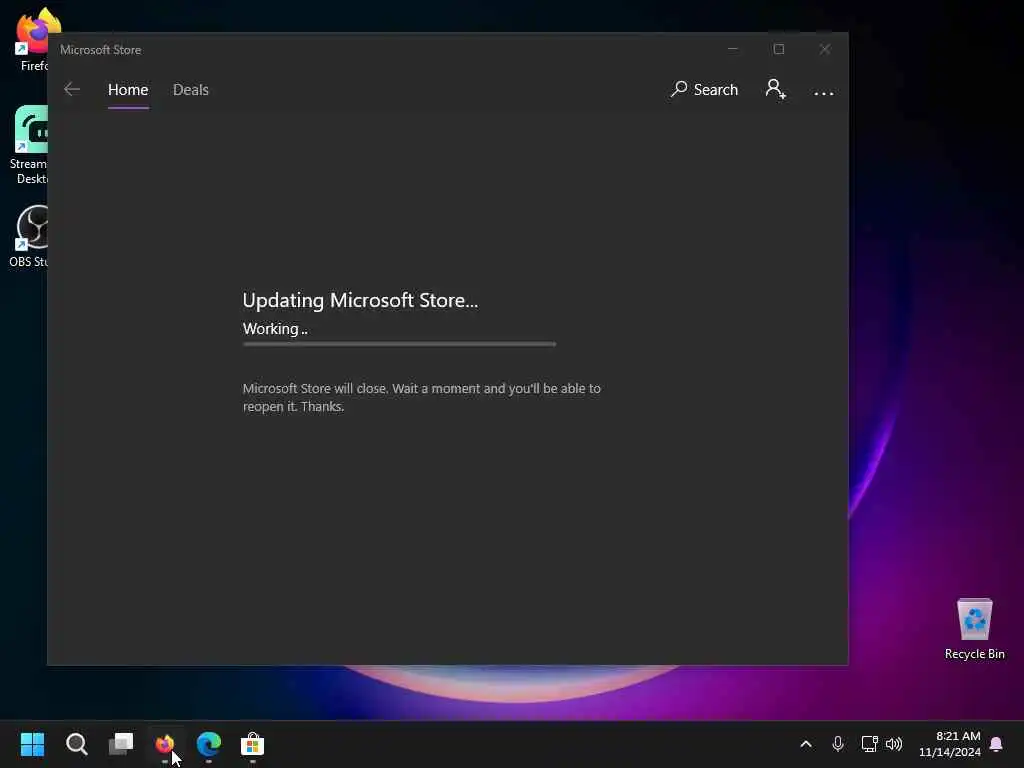This screenshot has height=768, width=1024.
Task: Open the Windows Start menu
Action: [32, 744]
